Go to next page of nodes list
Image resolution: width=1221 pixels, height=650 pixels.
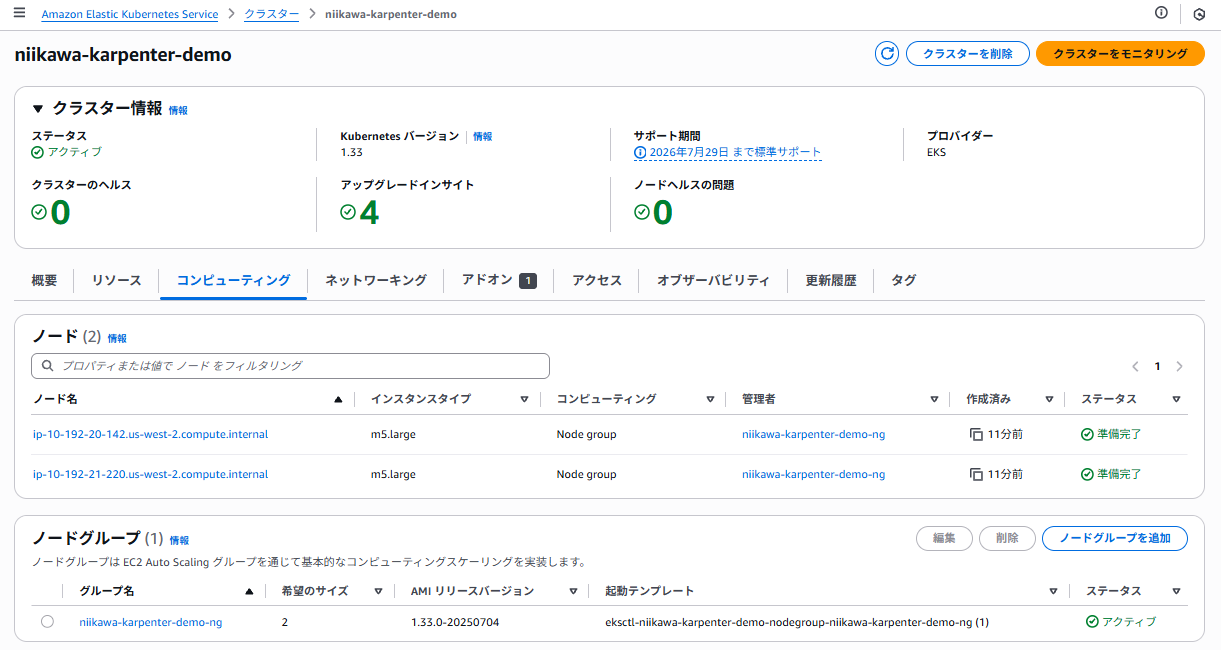coord(1180,367)
